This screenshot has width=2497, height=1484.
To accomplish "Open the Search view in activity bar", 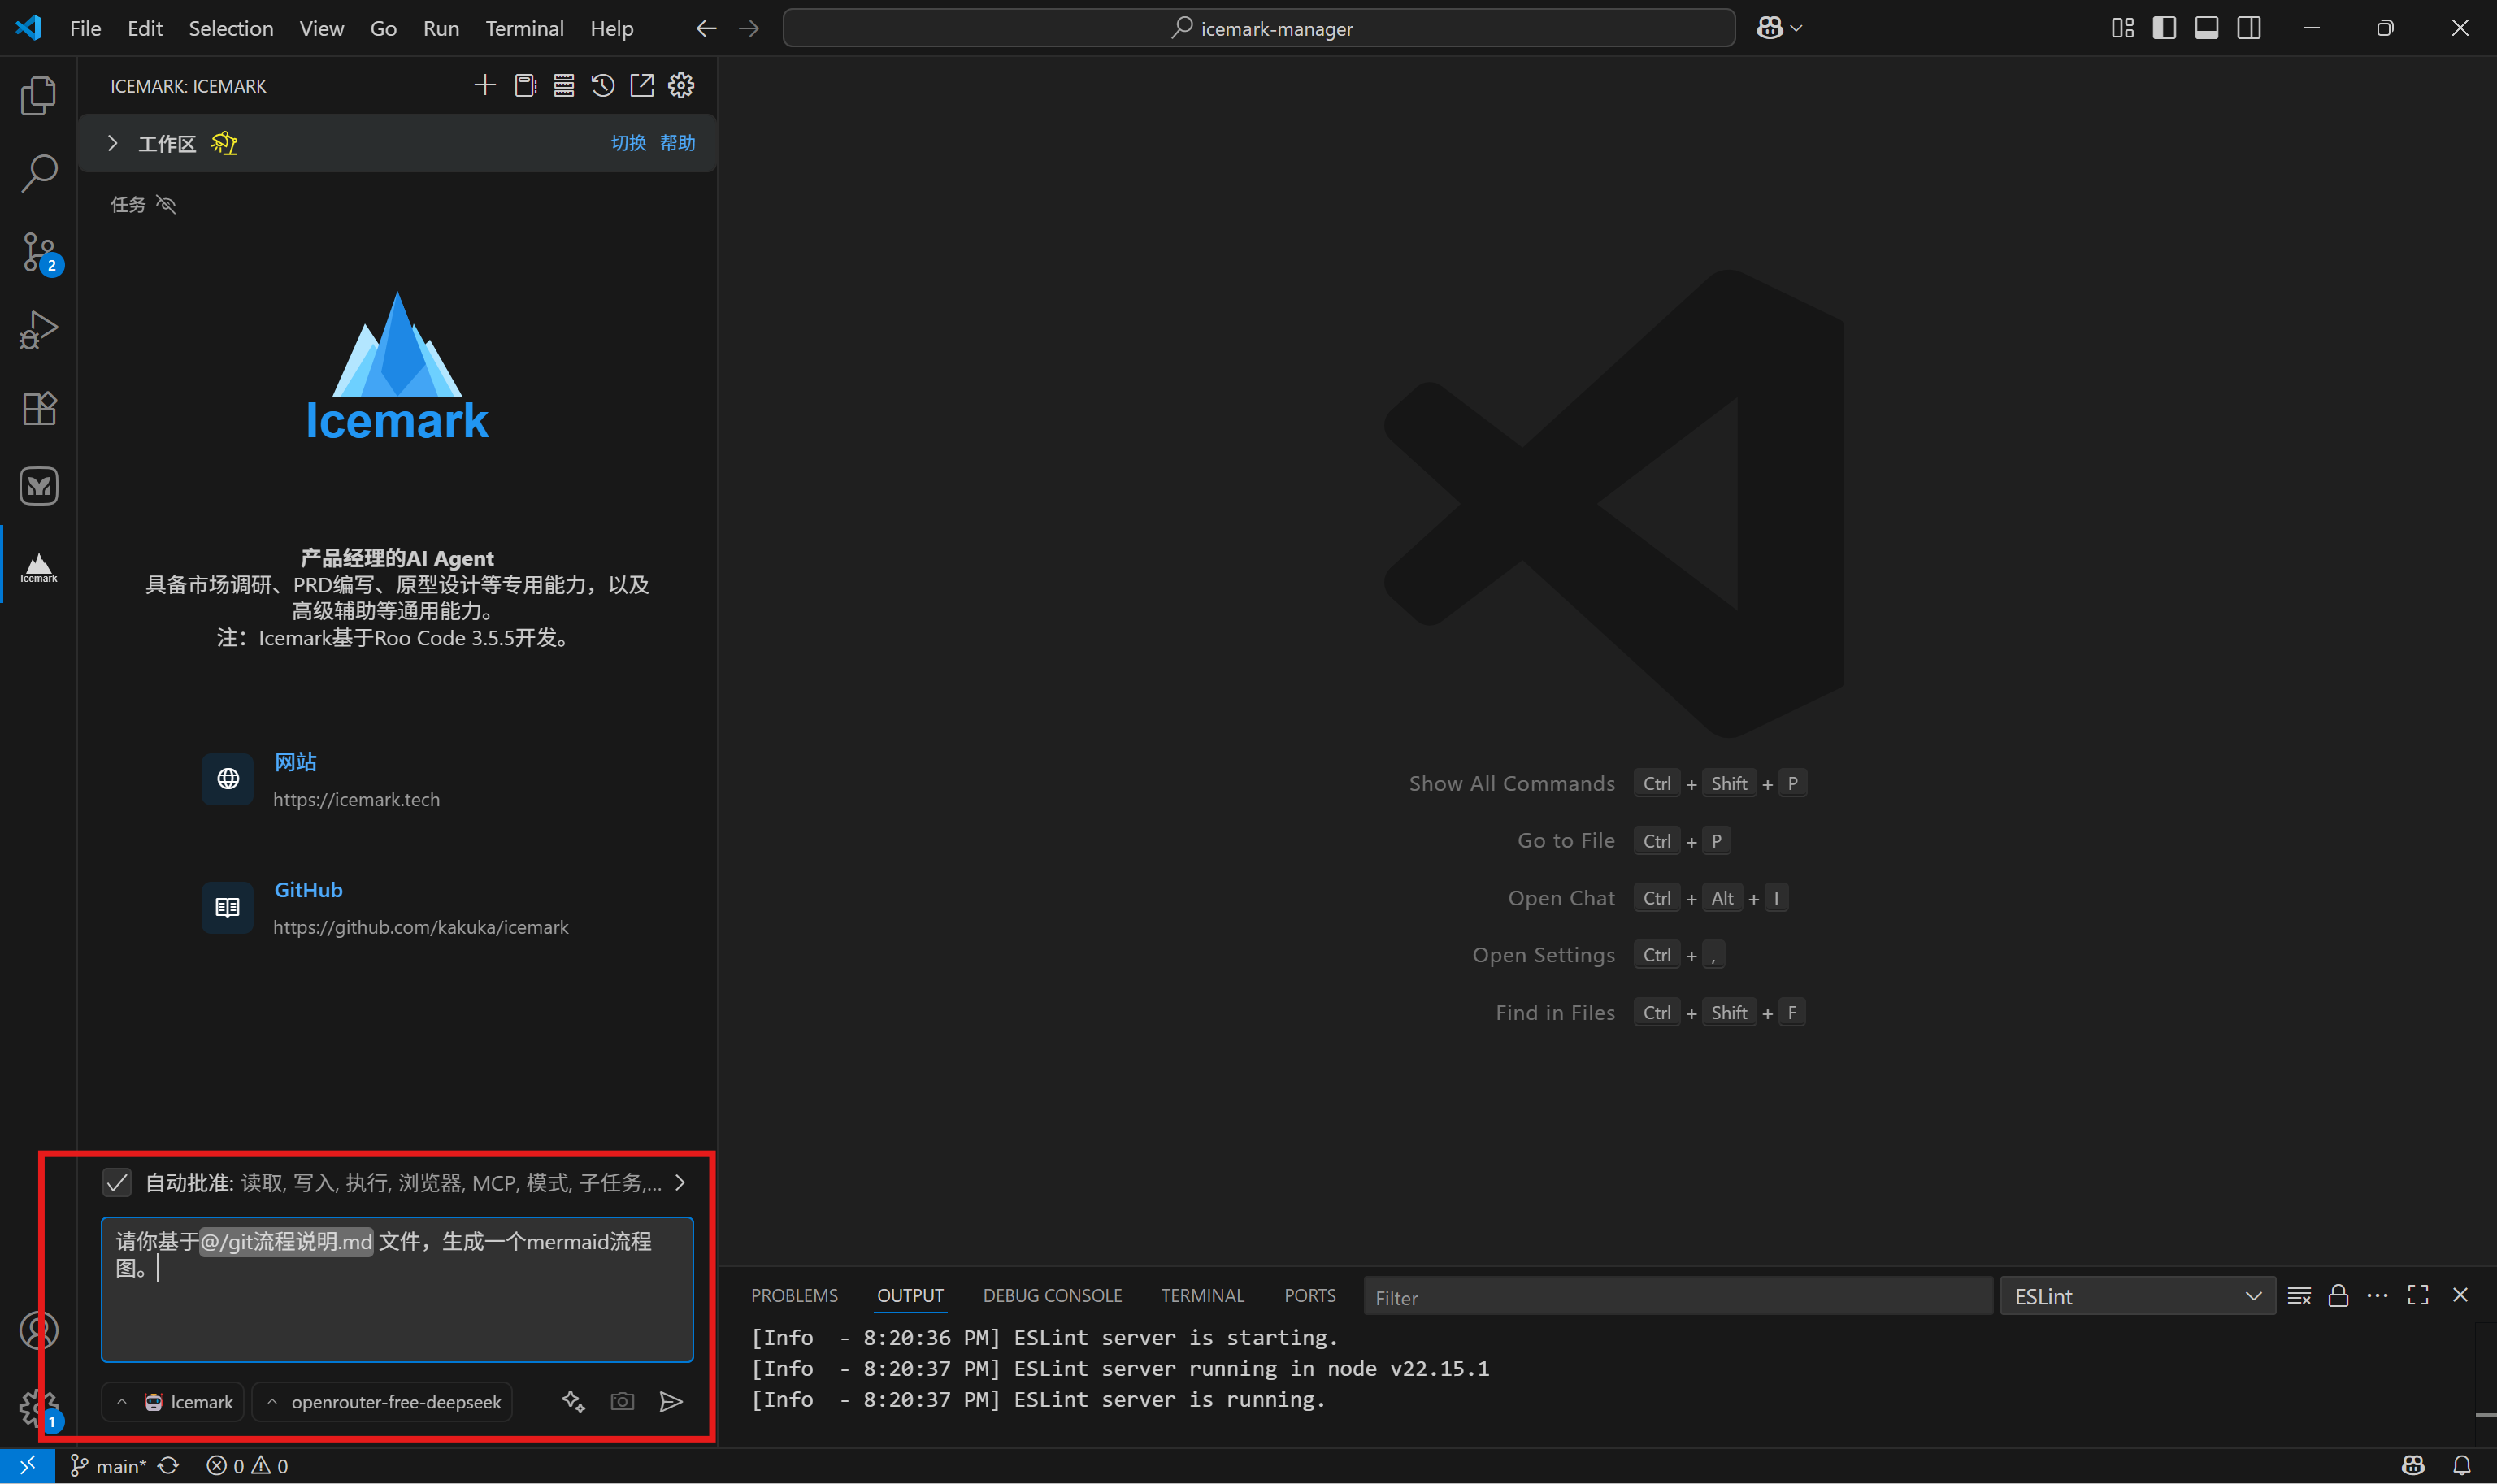I will click(x=38, y=174).
